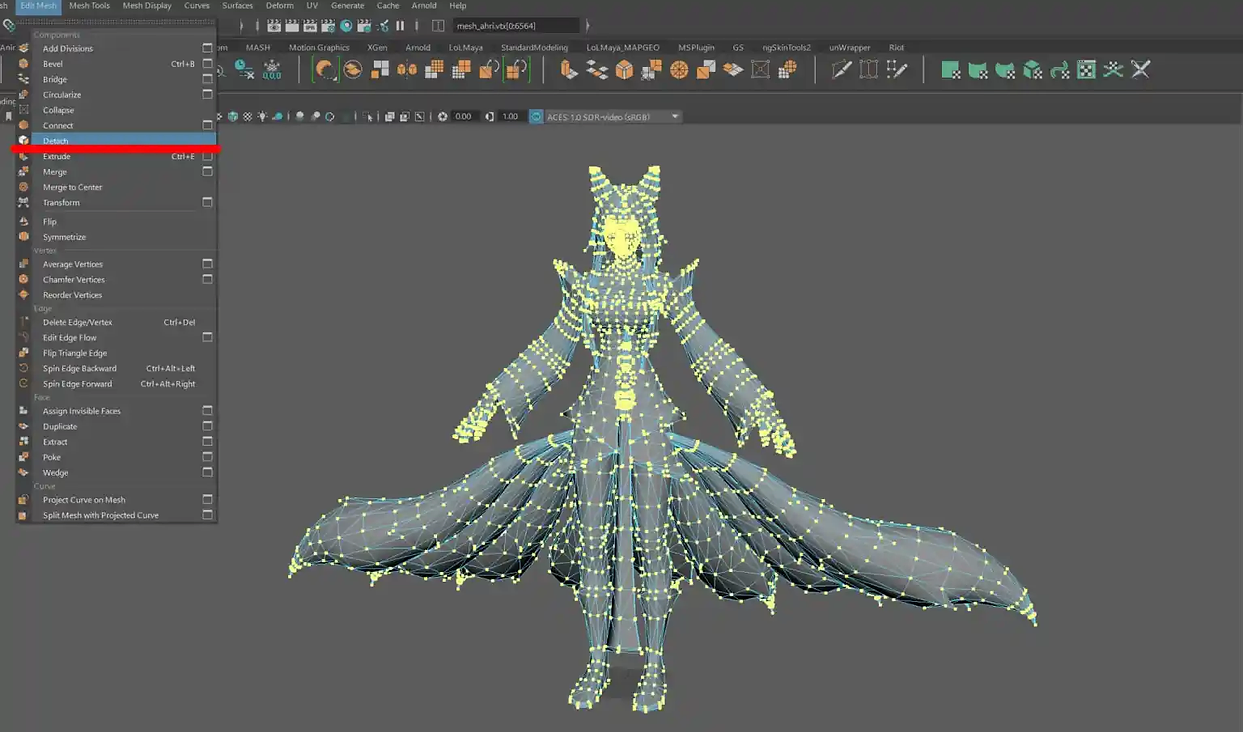This screenshot has width=1243, height=732.
Task: Select Merge to Center menu entry
Action: [72, 187]
